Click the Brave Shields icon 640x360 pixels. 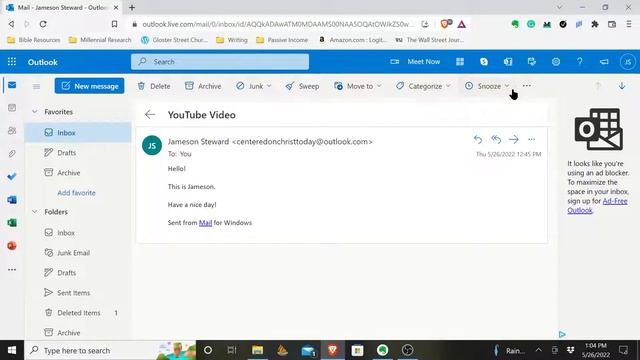(446, 24)
